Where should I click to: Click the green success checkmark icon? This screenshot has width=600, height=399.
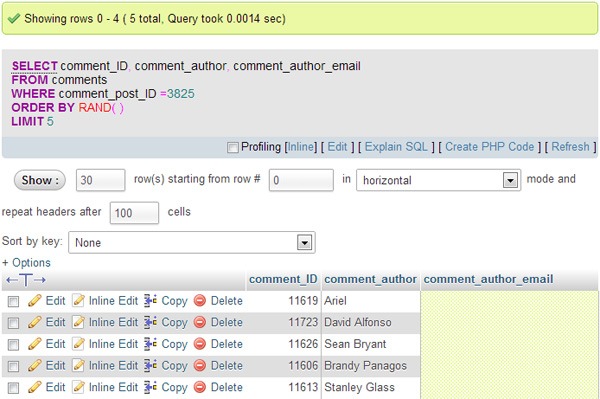14,18
